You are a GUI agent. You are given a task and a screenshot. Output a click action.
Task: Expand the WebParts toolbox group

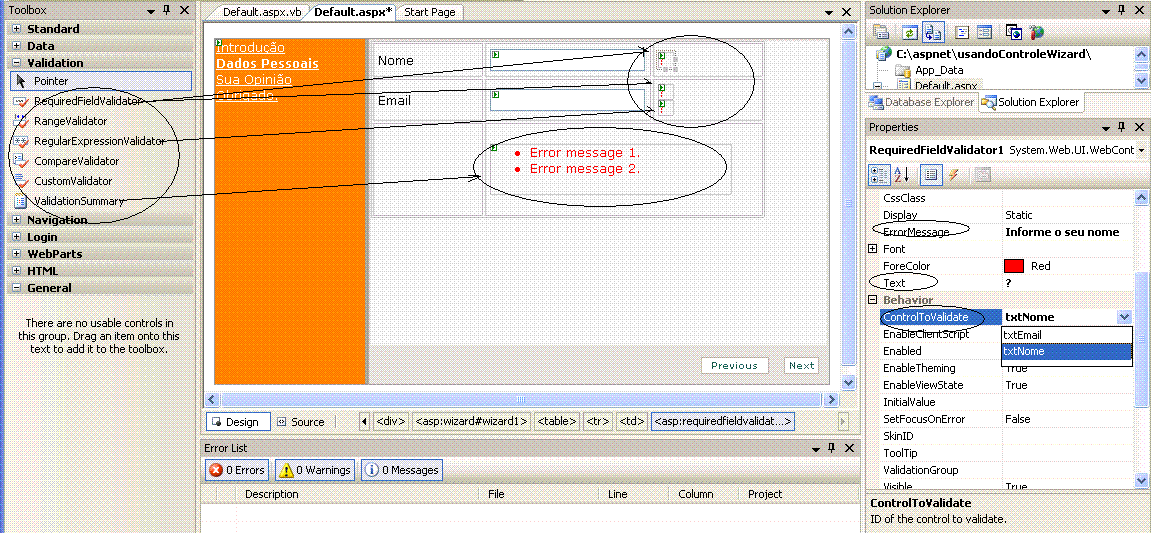point(16,254)
